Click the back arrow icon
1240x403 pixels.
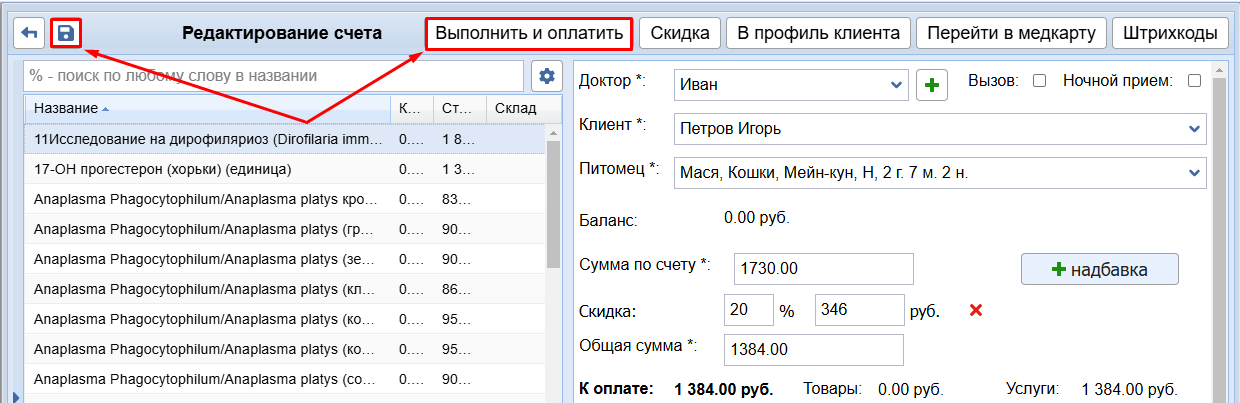coord(29,33)
